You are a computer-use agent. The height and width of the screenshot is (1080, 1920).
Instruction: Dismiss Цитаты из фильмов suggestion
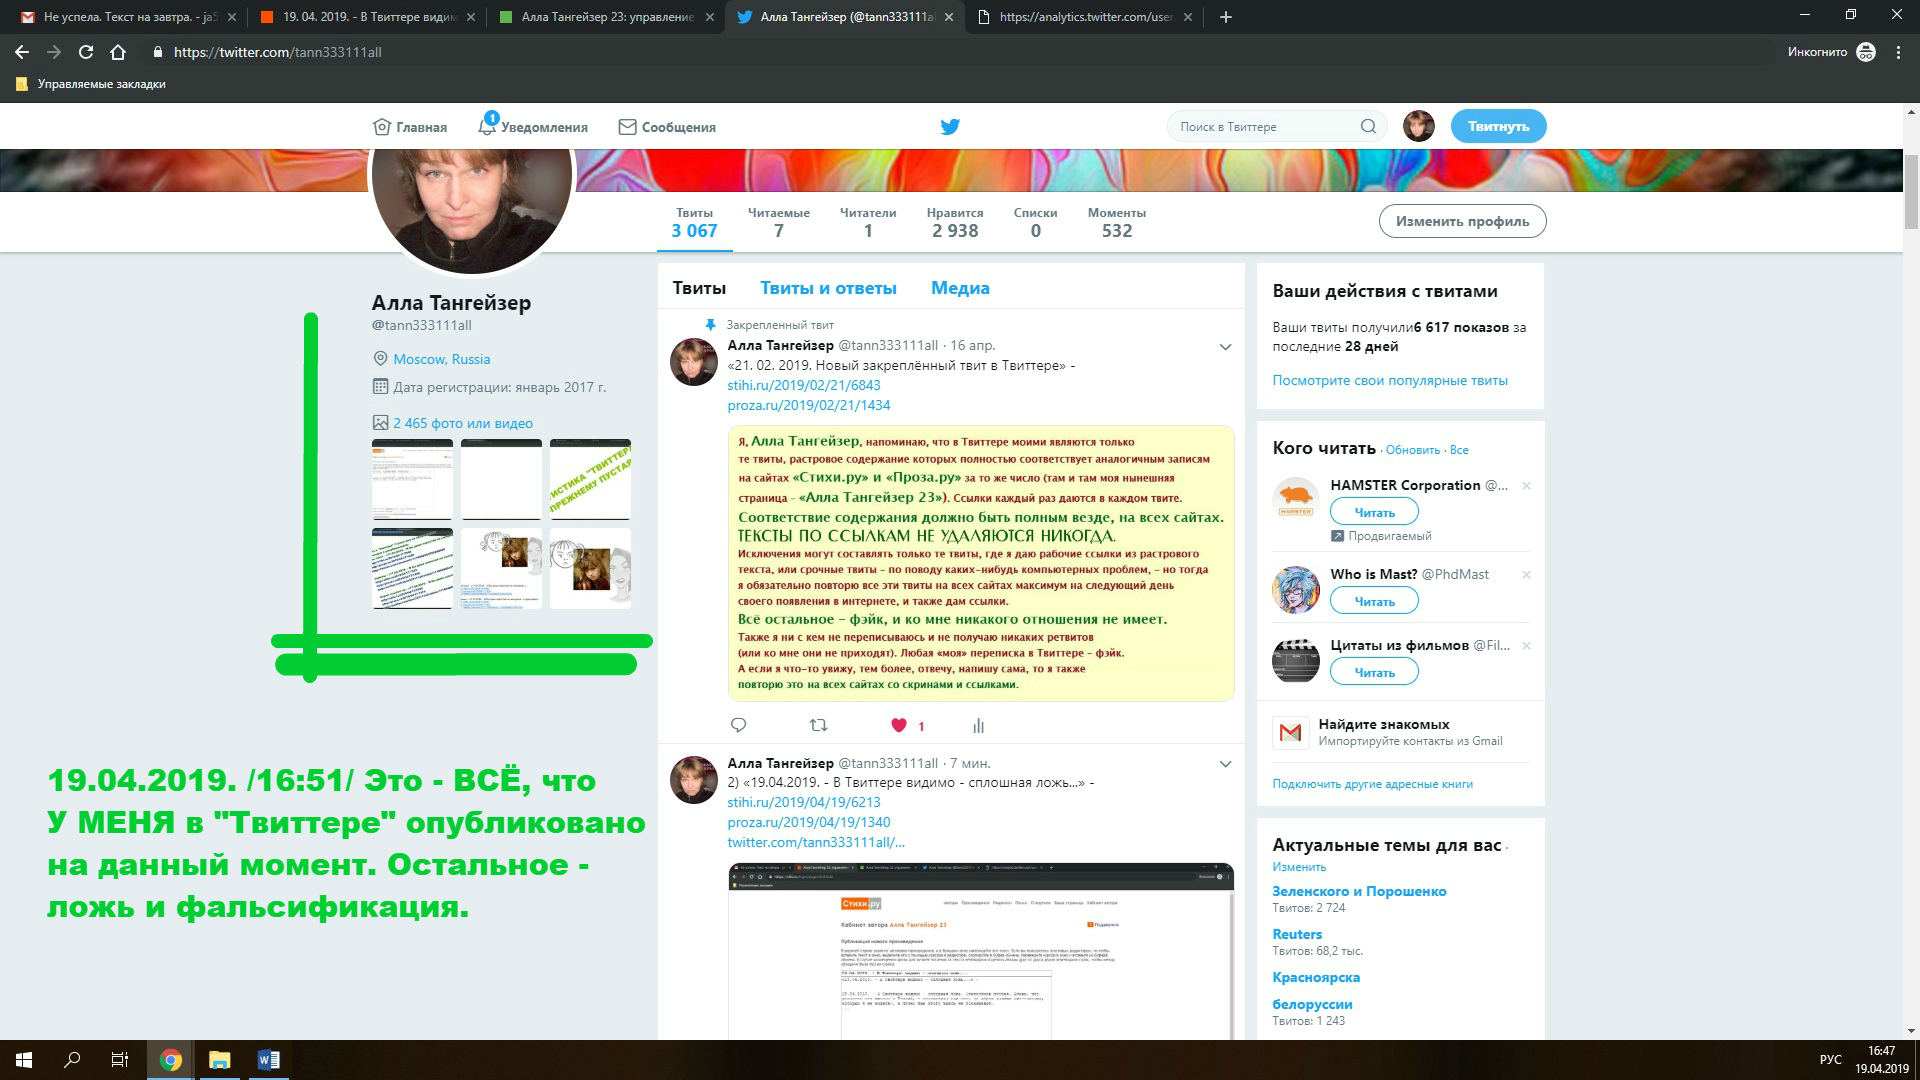click(x=1526, y=646)
